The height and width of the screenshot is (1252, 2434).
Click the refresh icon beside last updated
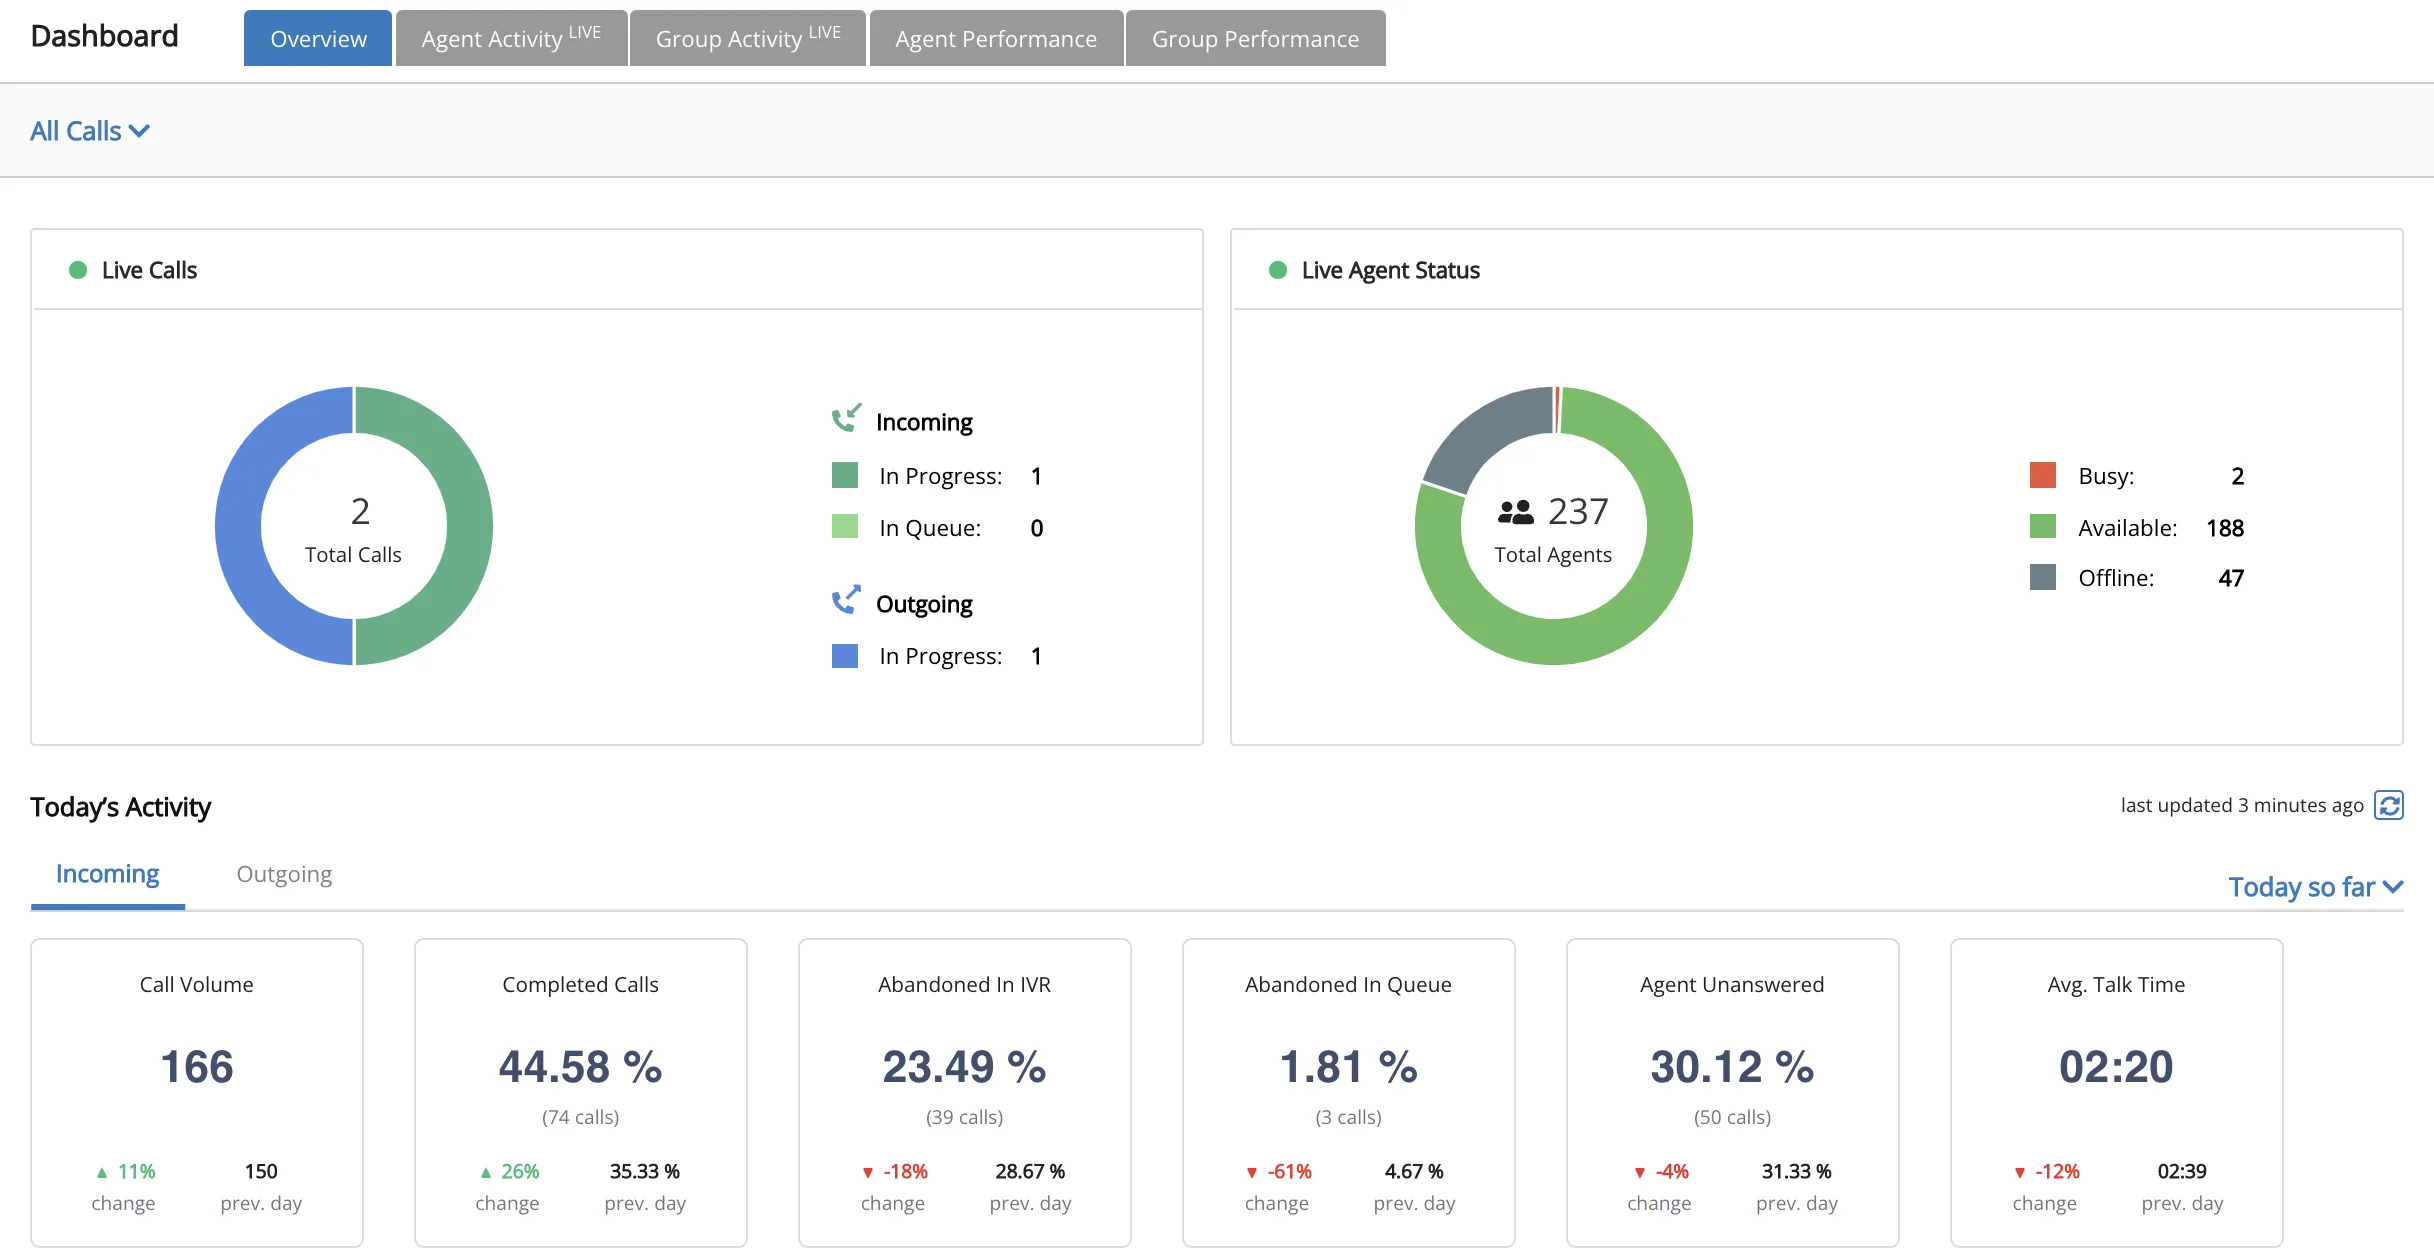tap(2389, 805)
